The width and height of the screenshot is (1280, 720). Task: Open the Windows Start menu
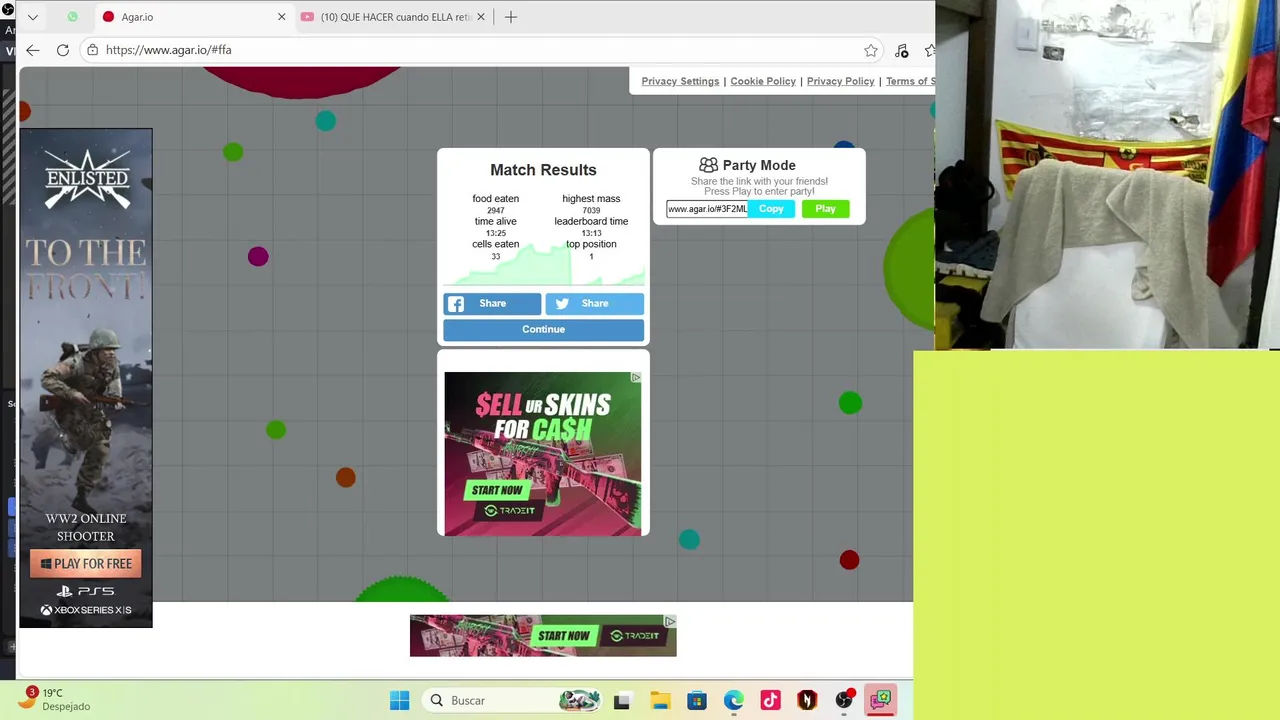(399, 701)
